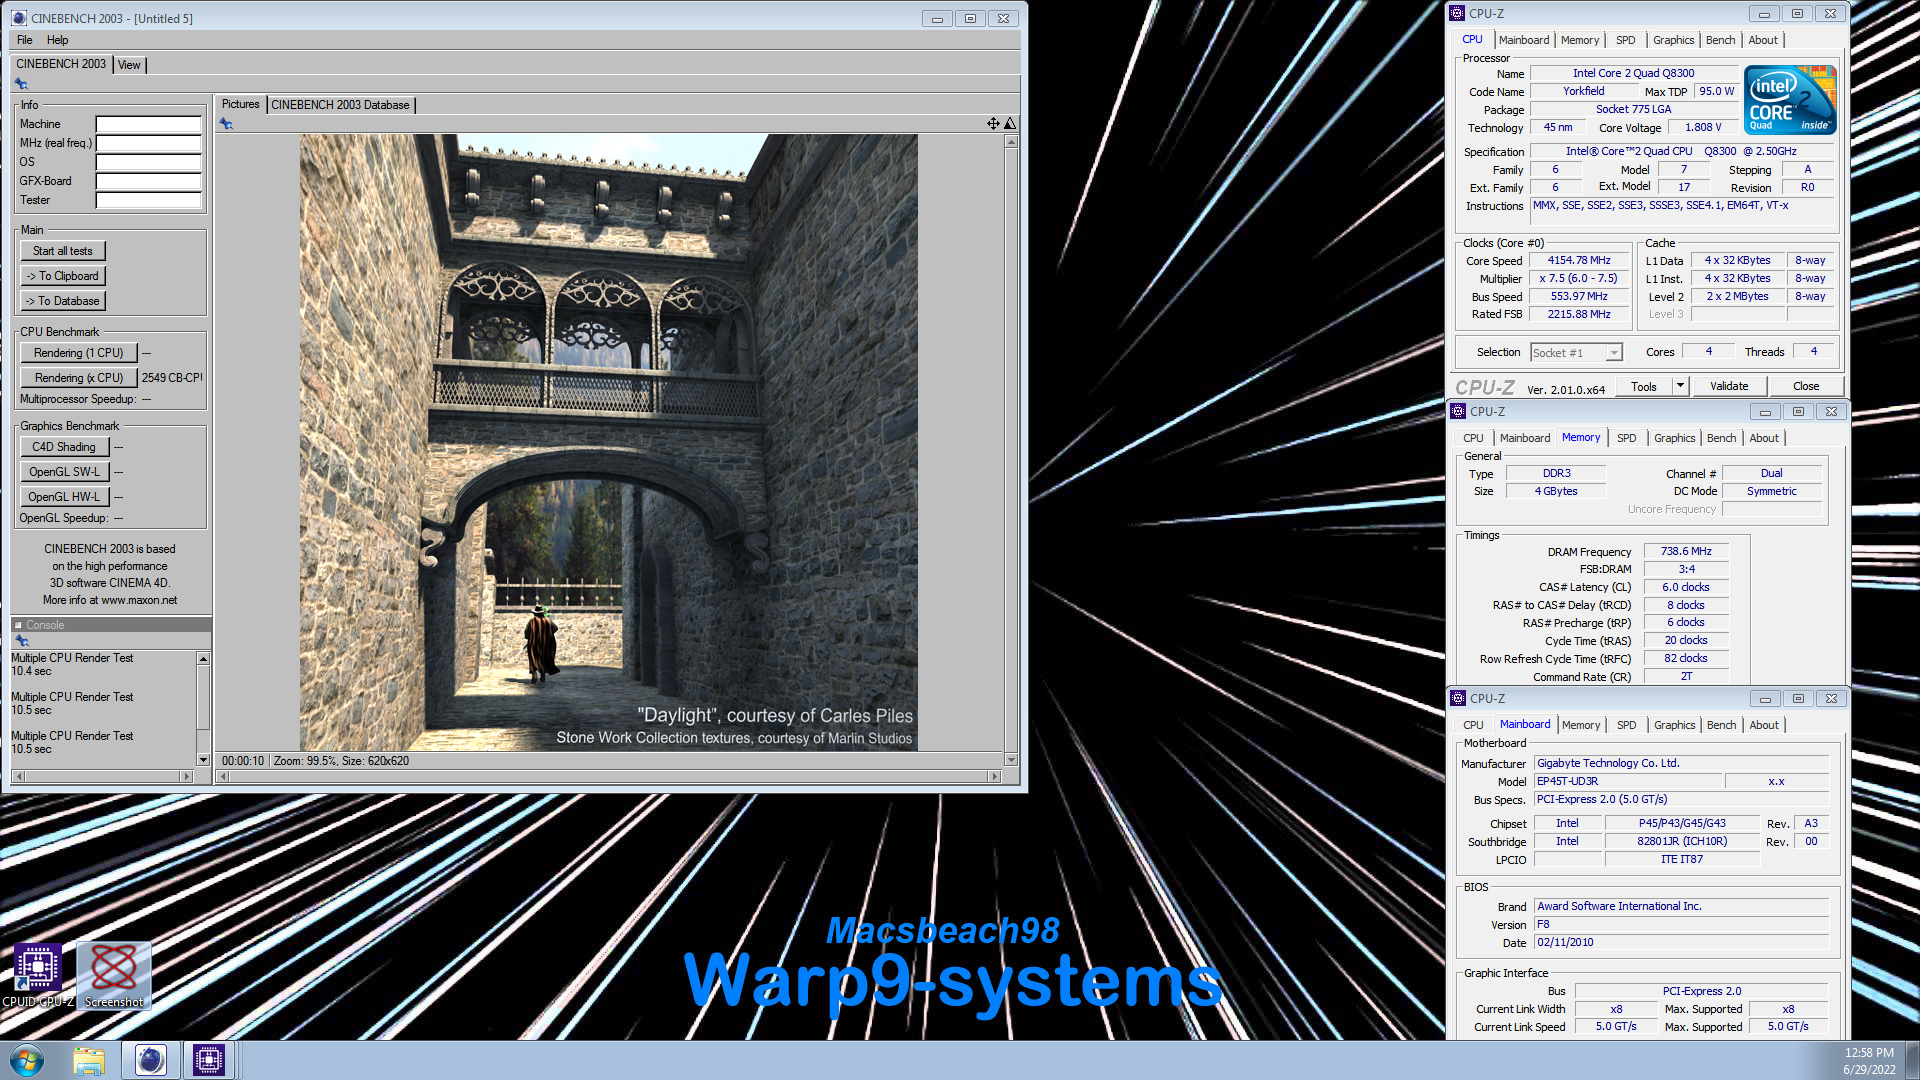Image resolution: width=1920 pixels, height=1080 pixels.
Task: Click the Tools button in CPU-Z
Action: pyautogui.click(x=1644, y=386)
